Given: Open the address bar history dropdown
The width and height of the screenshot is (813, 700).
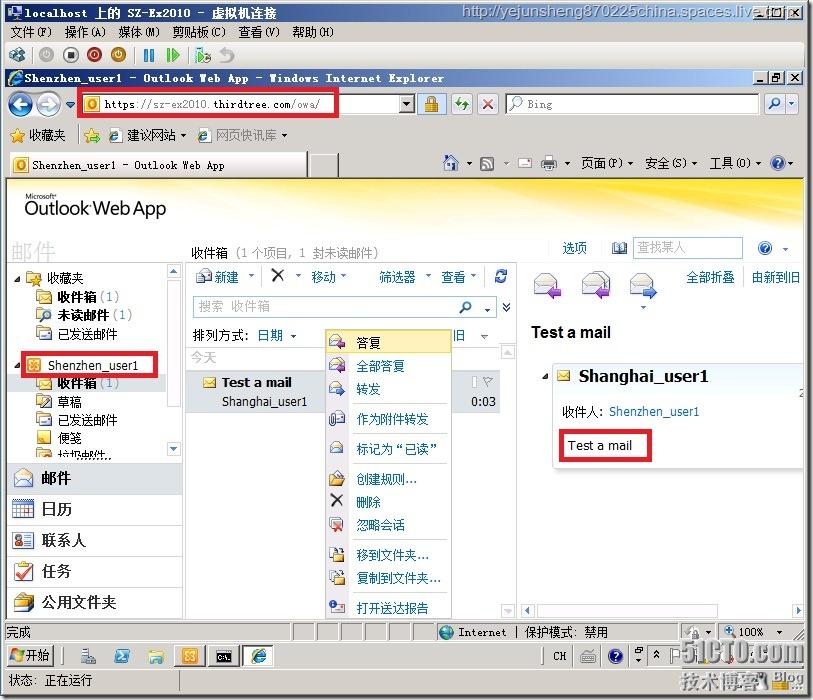Looking at the screenshot, I should coord(407,104).
